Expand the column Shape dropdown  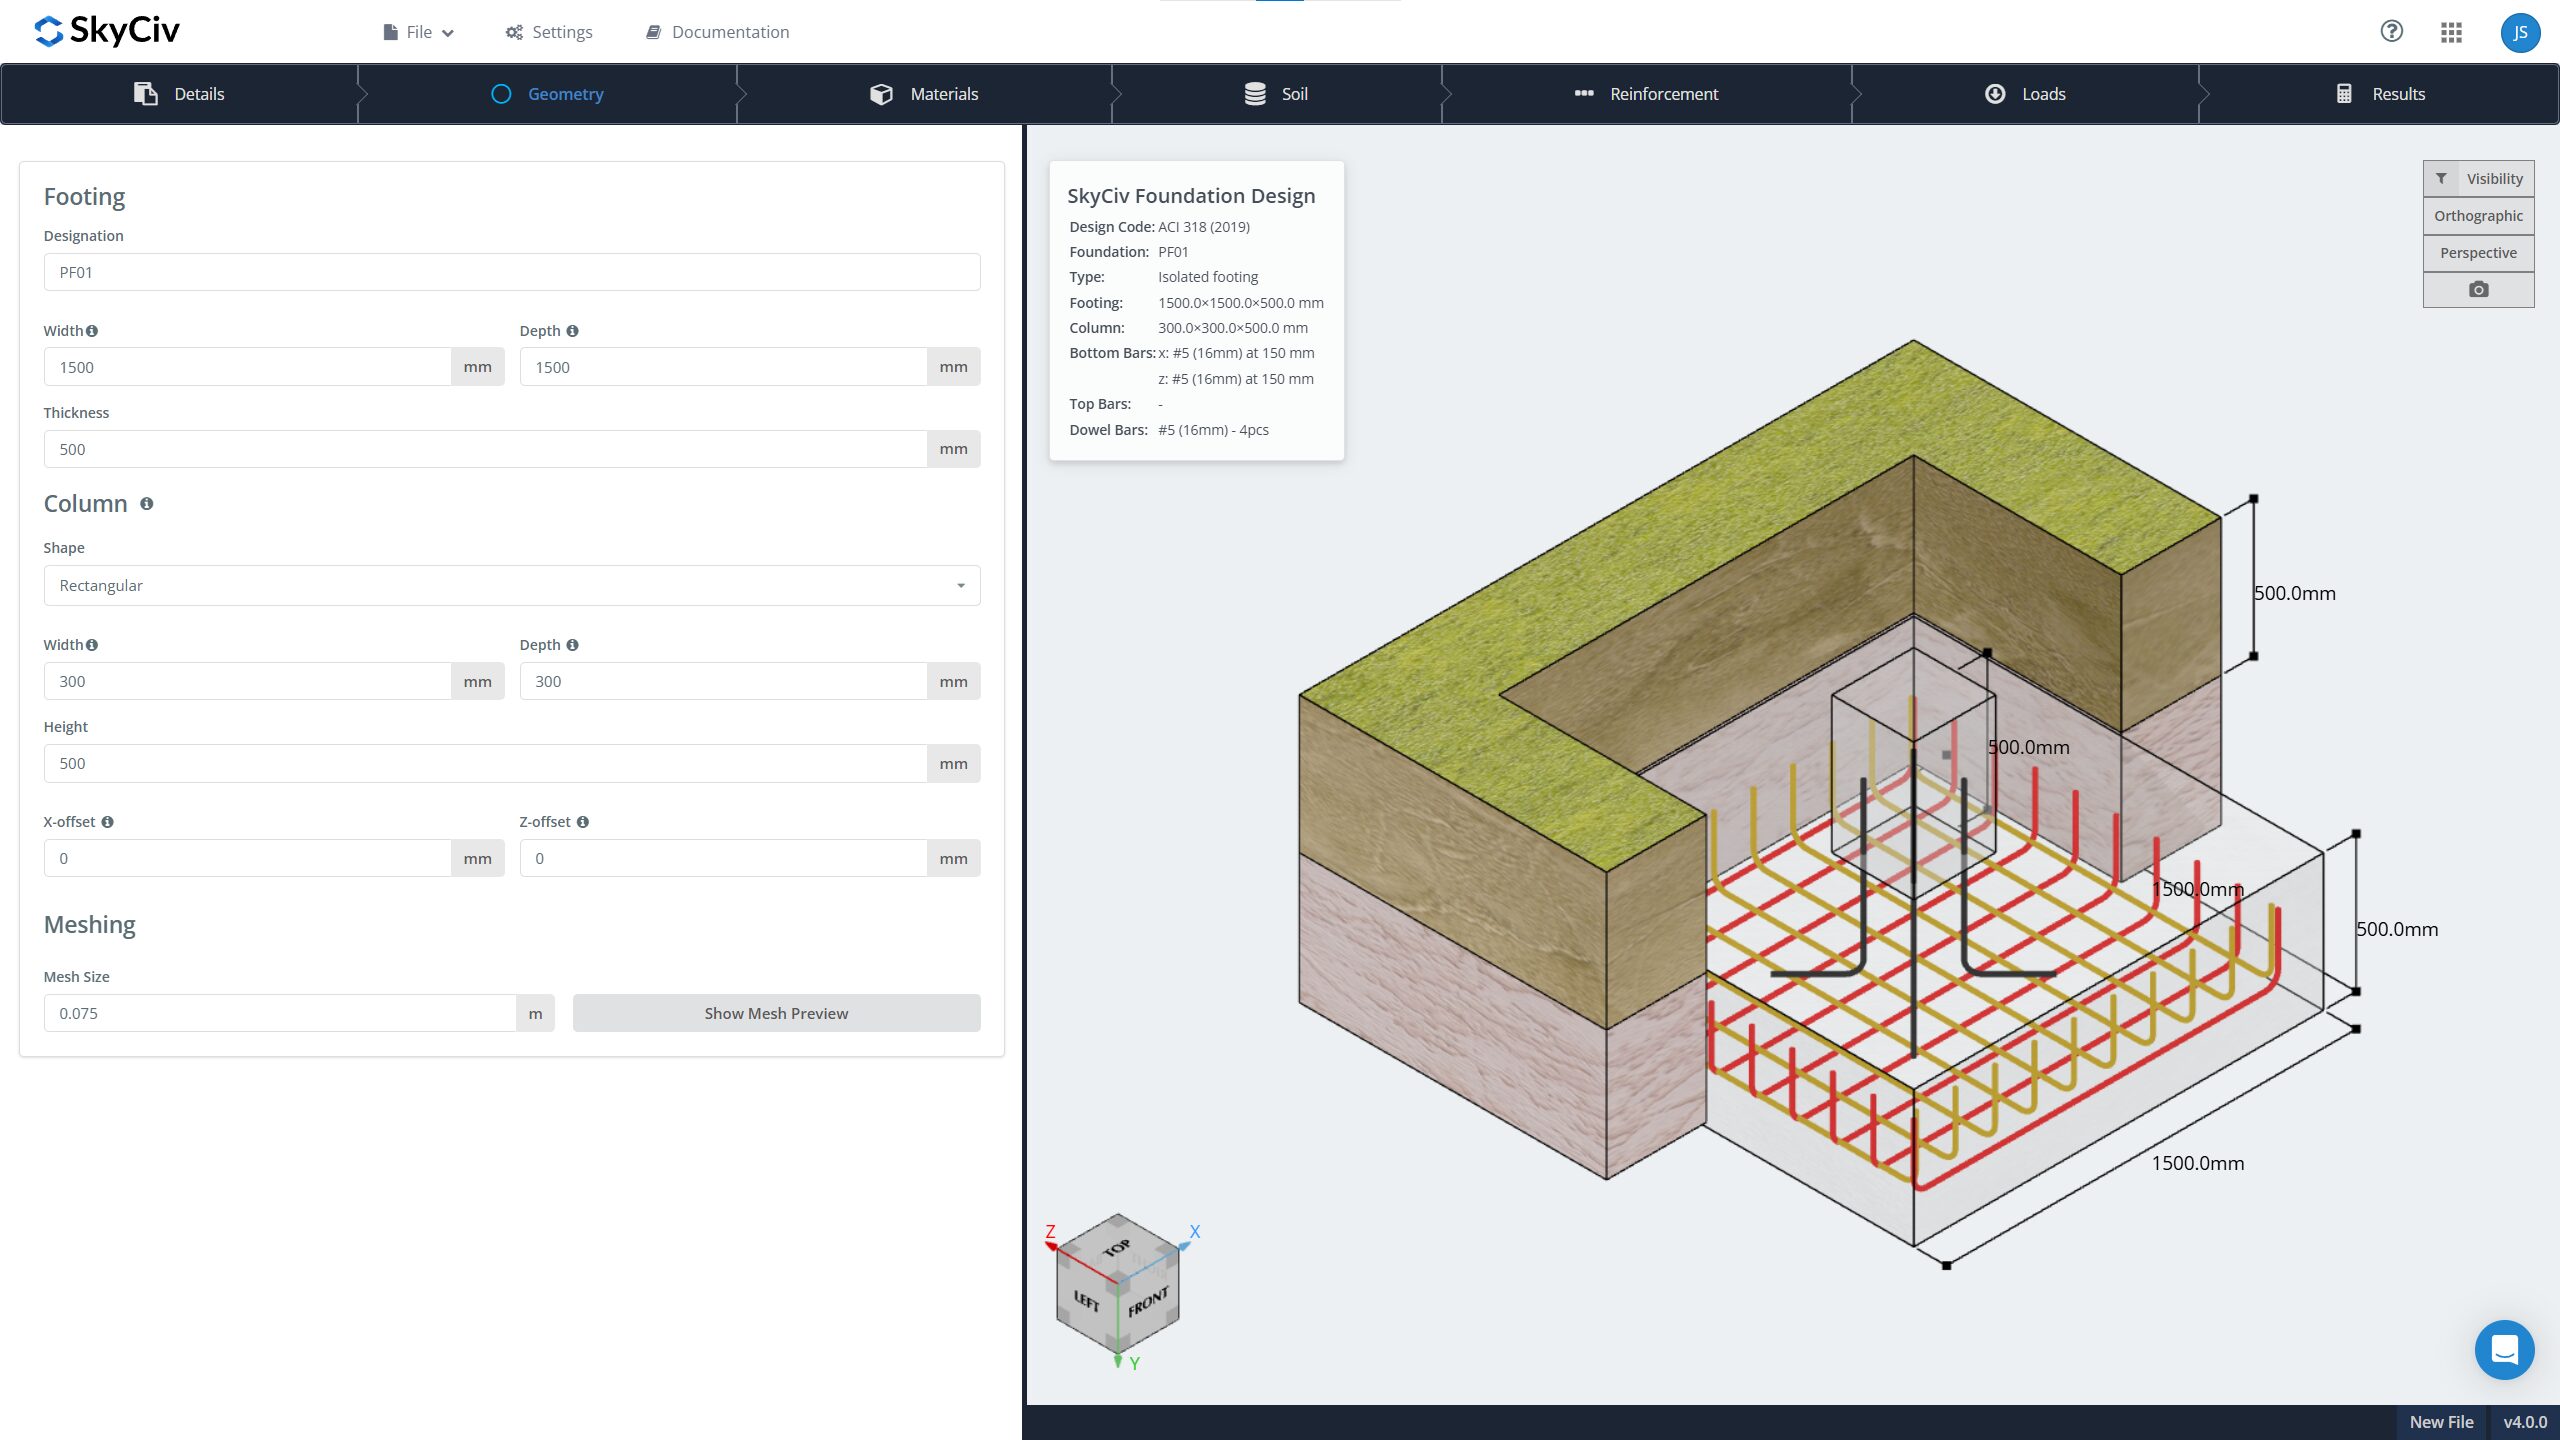tap(512, 586)
